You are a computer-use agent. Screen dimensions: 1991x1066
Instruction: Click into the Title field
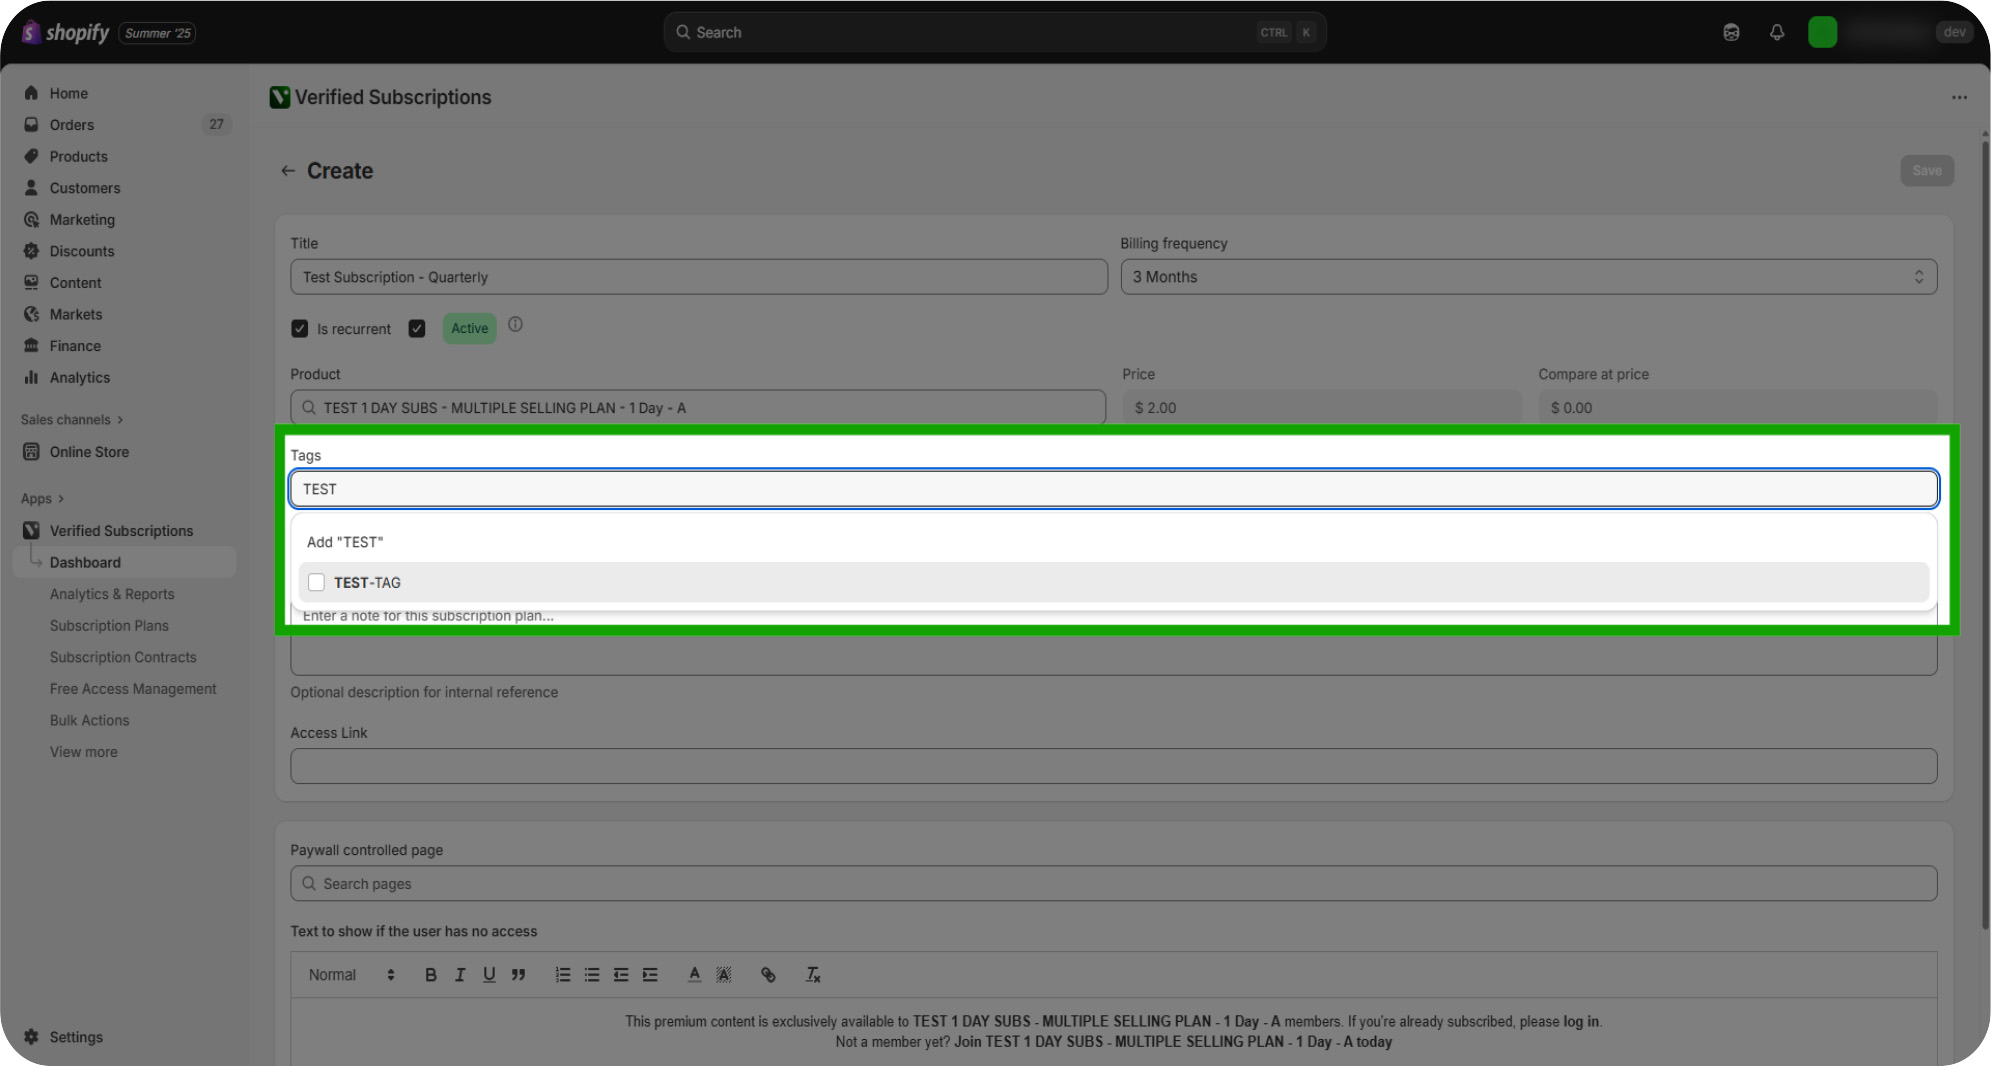tap(699, 277)
